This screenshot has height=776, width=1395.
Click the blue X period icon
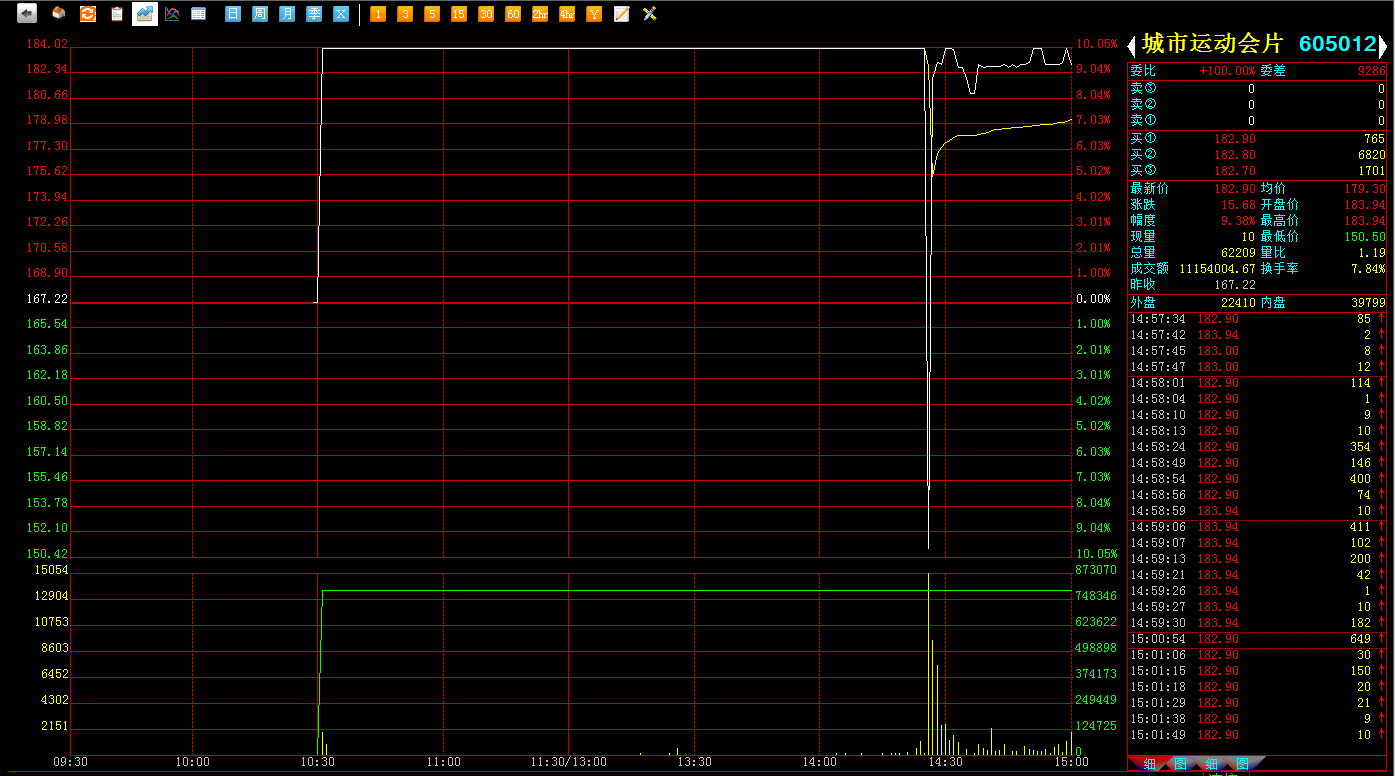(x=341, y=14)
